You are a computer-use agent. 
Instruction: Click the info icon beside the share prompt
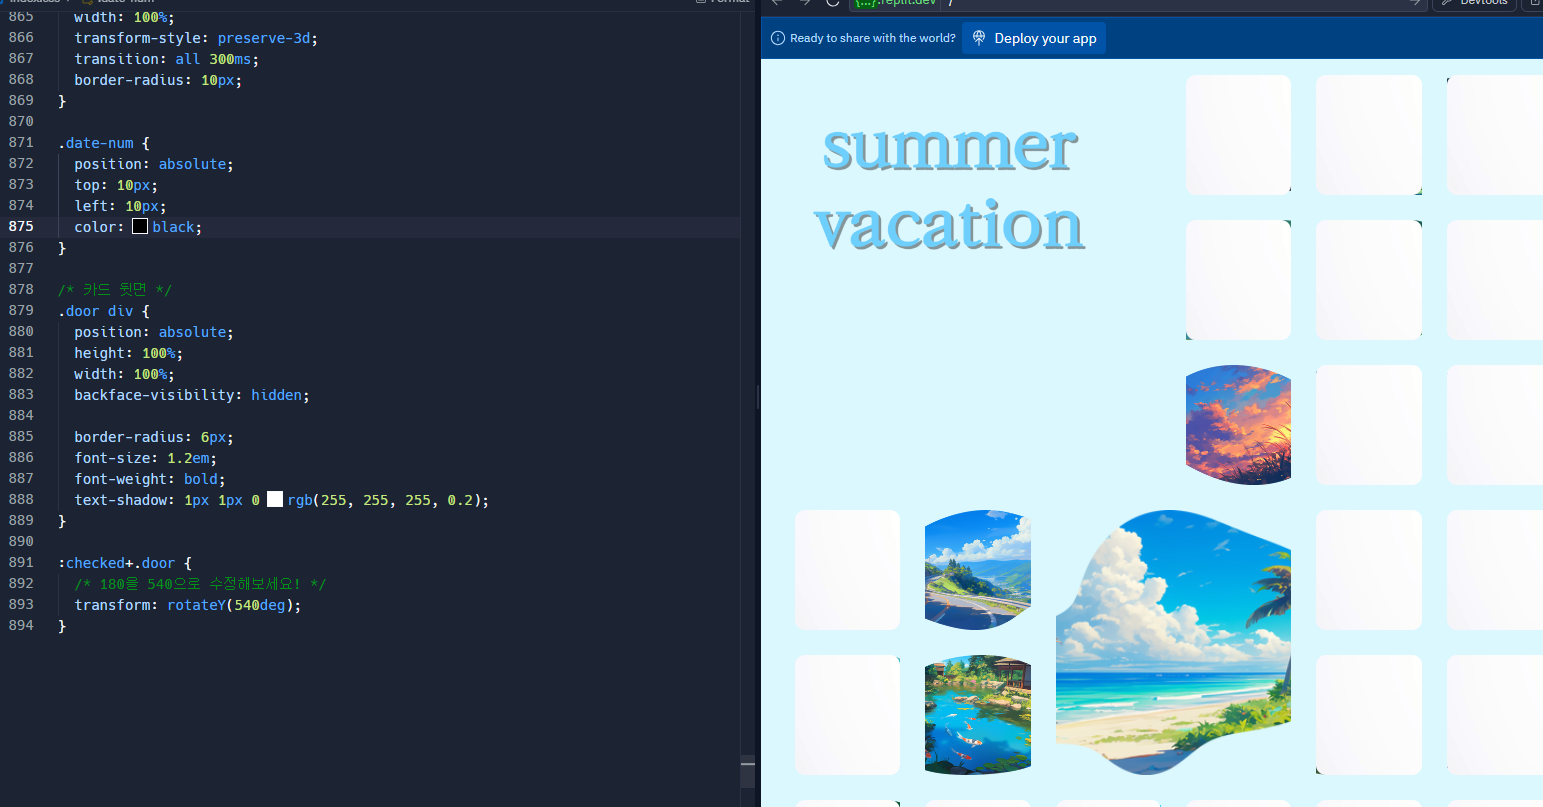[x=778, y=38]
